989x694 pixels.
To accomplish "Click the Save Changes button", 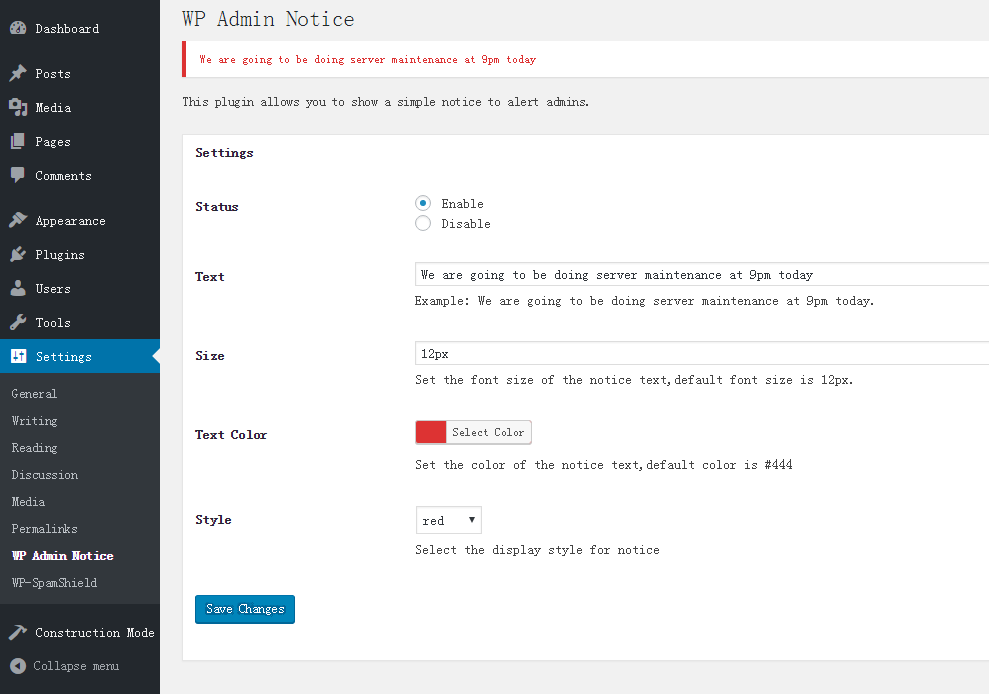I will coord(245,609).
